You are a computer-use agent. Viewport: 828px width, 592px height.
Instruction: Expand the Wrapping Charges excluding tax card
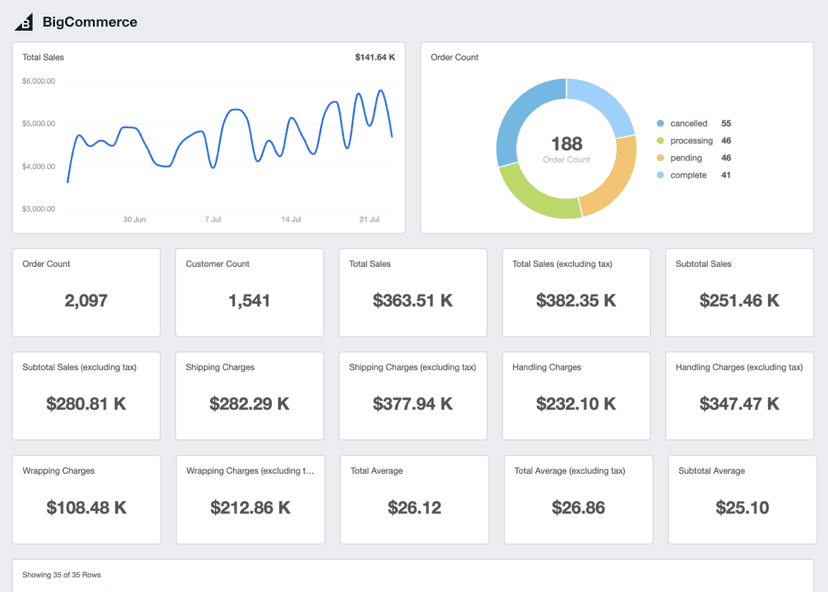249,500
